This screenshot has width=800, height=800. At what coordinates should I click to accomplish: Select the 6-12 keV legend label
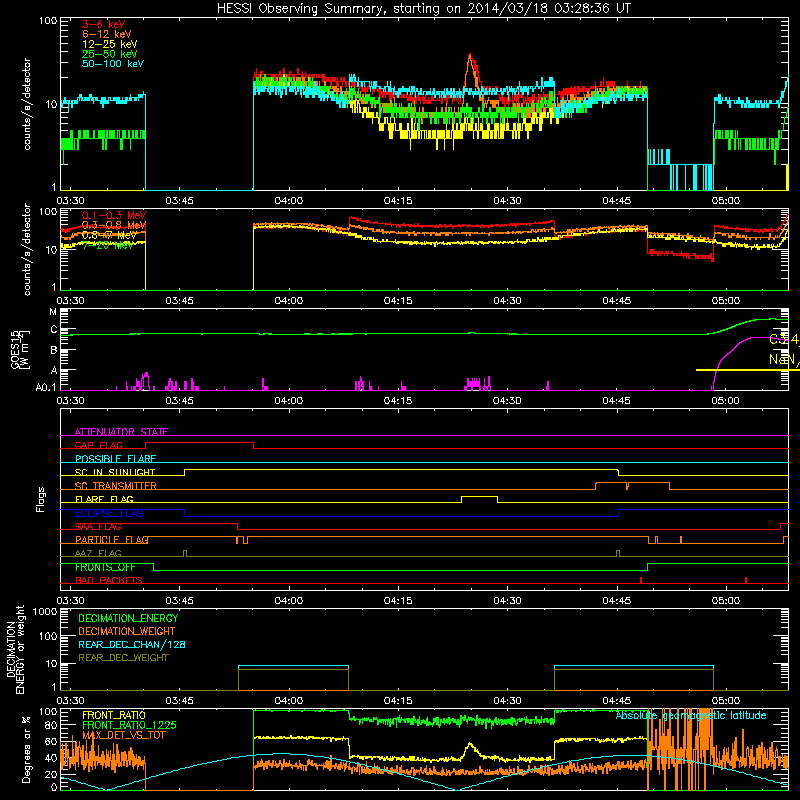click(x=106, y=34)
